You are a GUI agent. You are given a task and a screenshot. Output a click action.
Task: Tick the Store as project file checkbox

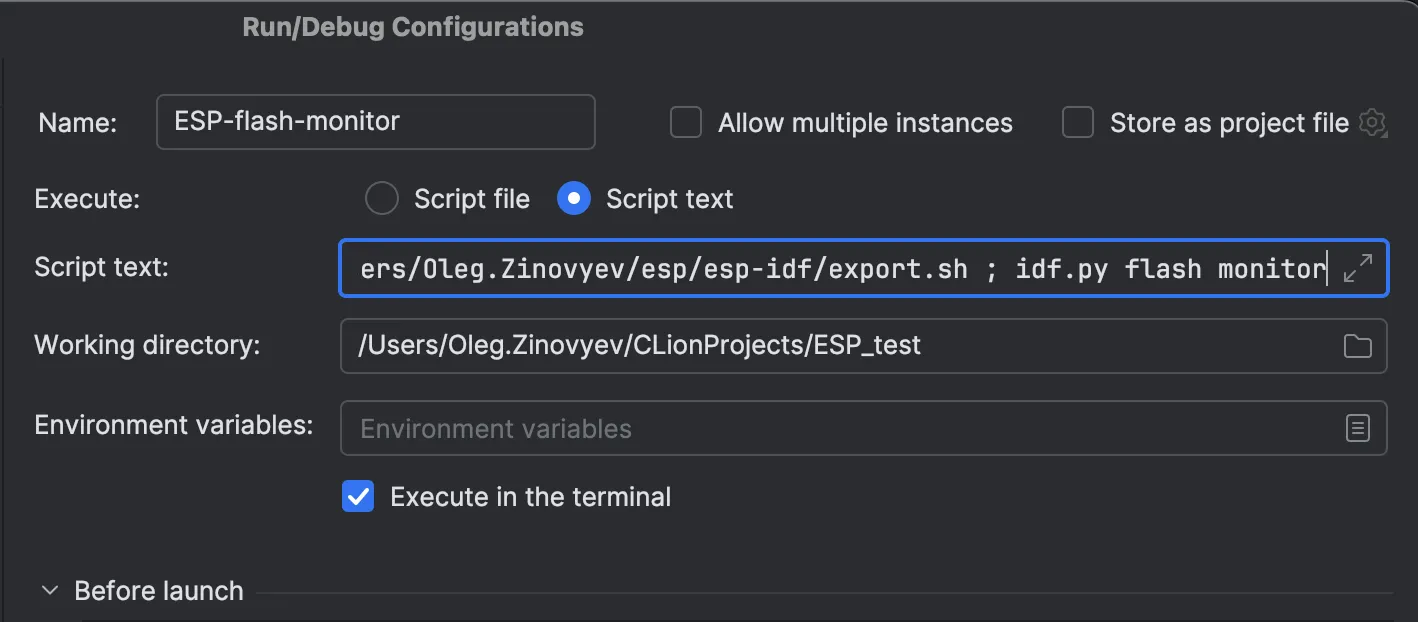(1077, 123)
